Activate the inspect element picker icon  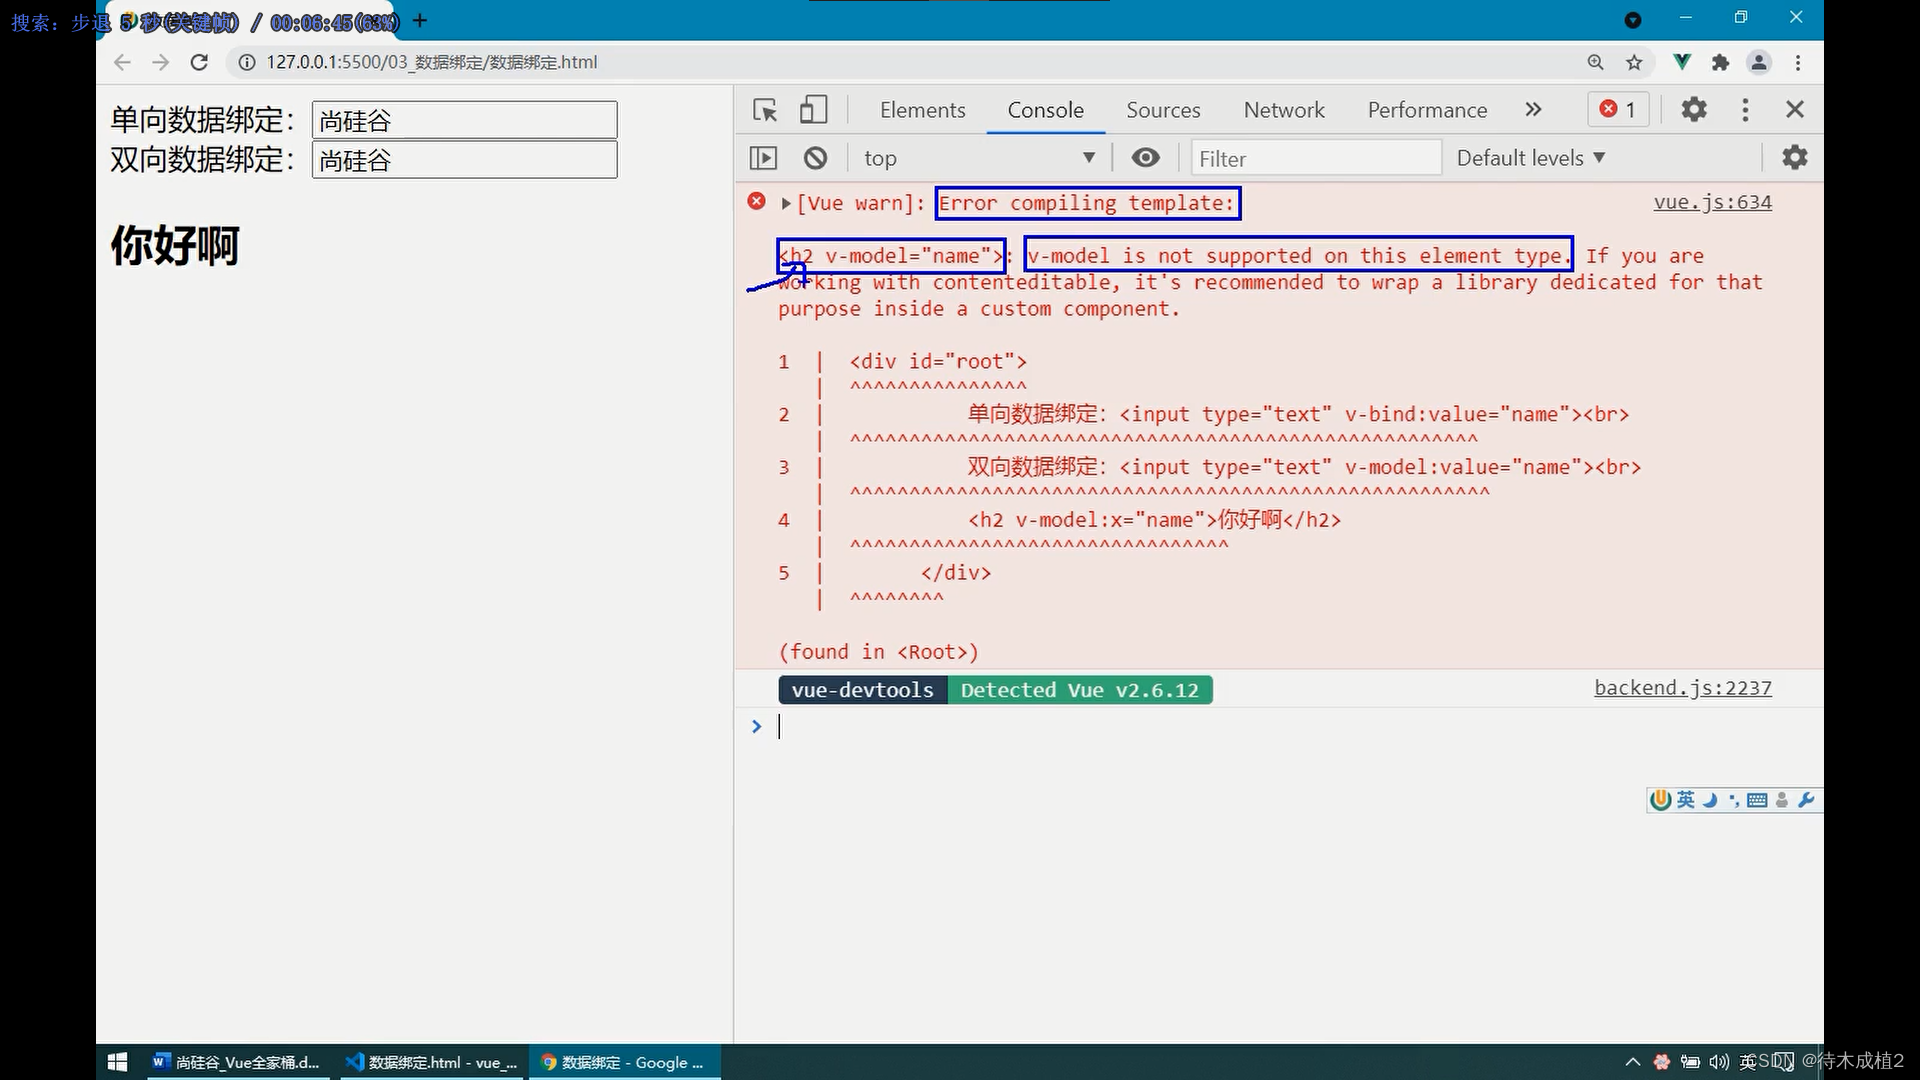765,110
